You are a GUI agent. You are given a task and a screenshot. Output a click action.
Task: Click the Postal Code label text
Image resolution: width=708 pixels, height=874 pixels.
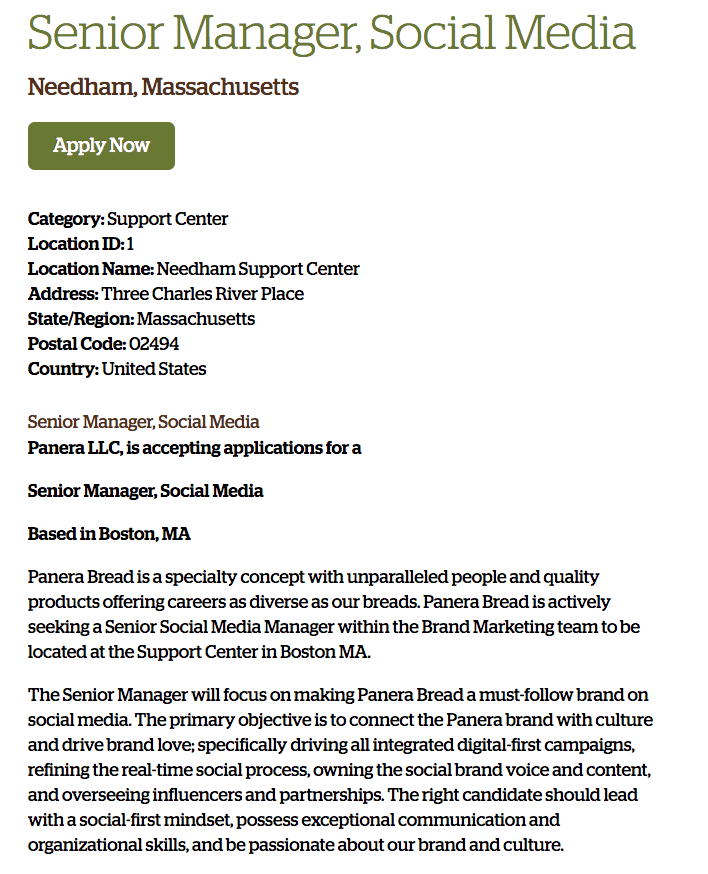coord(76,344)
